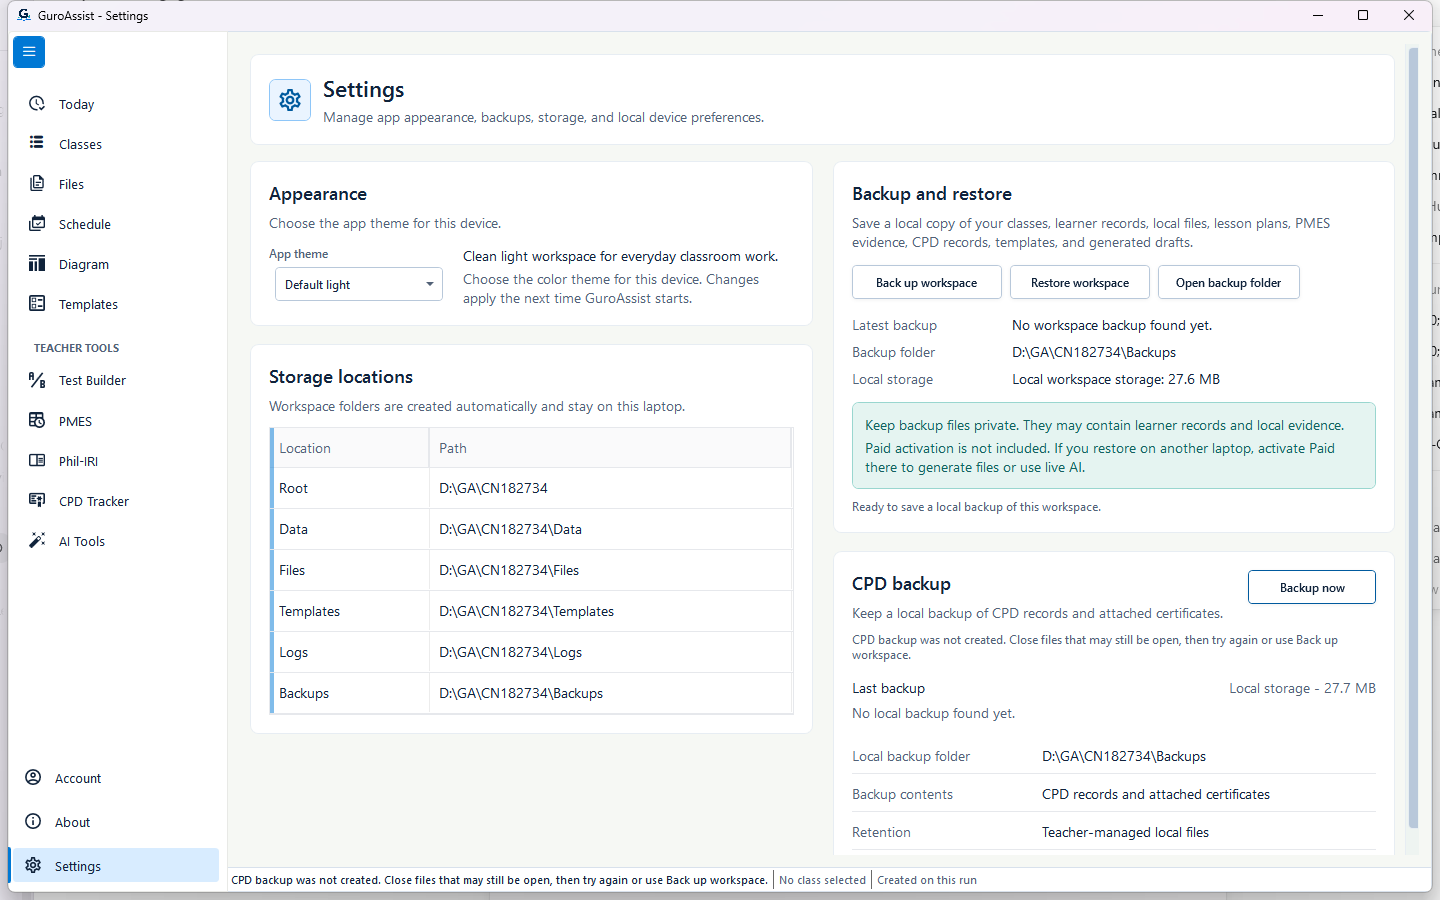Click the Settings gear icon in sidebar
The image size is (1440, 900).
coord(33,865)
